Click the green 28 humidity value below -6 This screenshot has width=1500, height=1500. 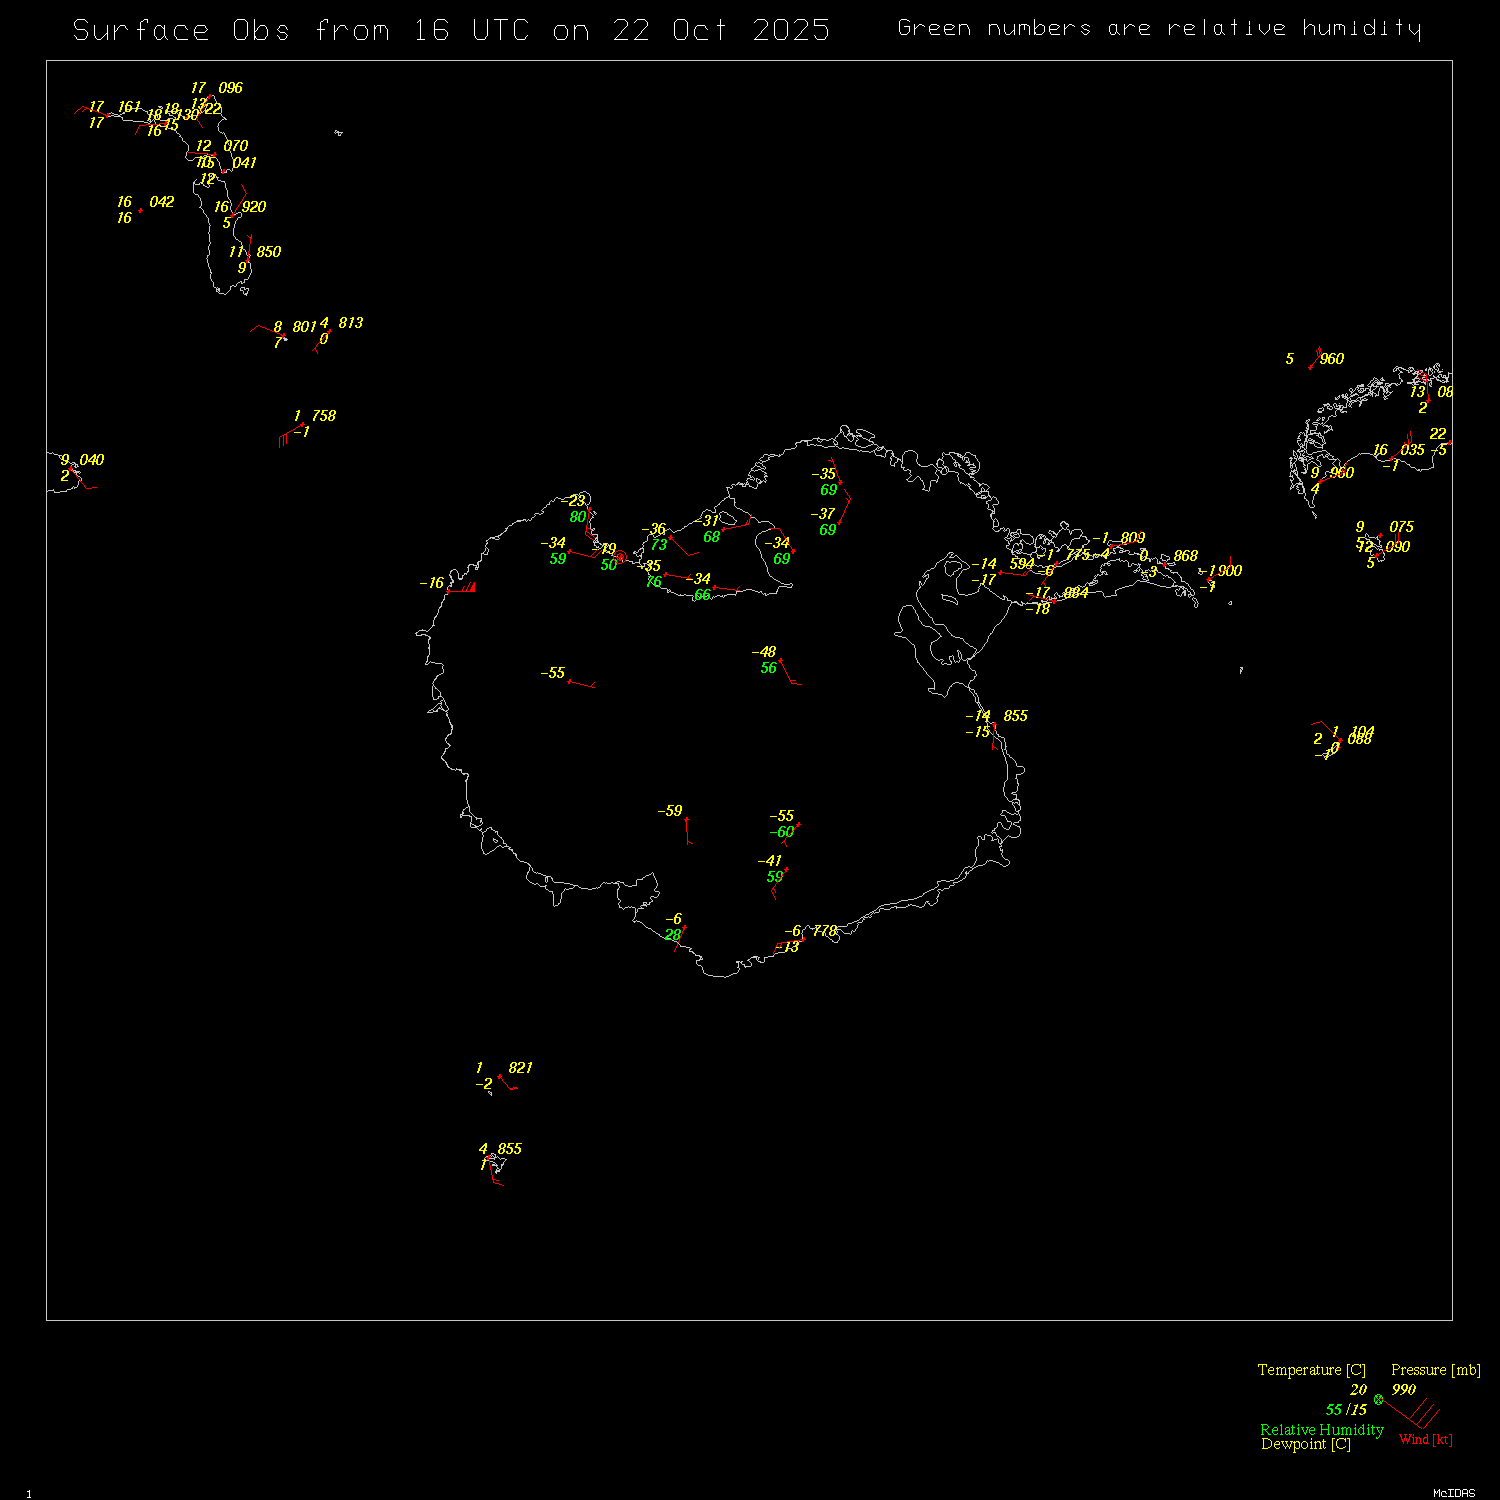pyautogui.click(x=673, y=935)
